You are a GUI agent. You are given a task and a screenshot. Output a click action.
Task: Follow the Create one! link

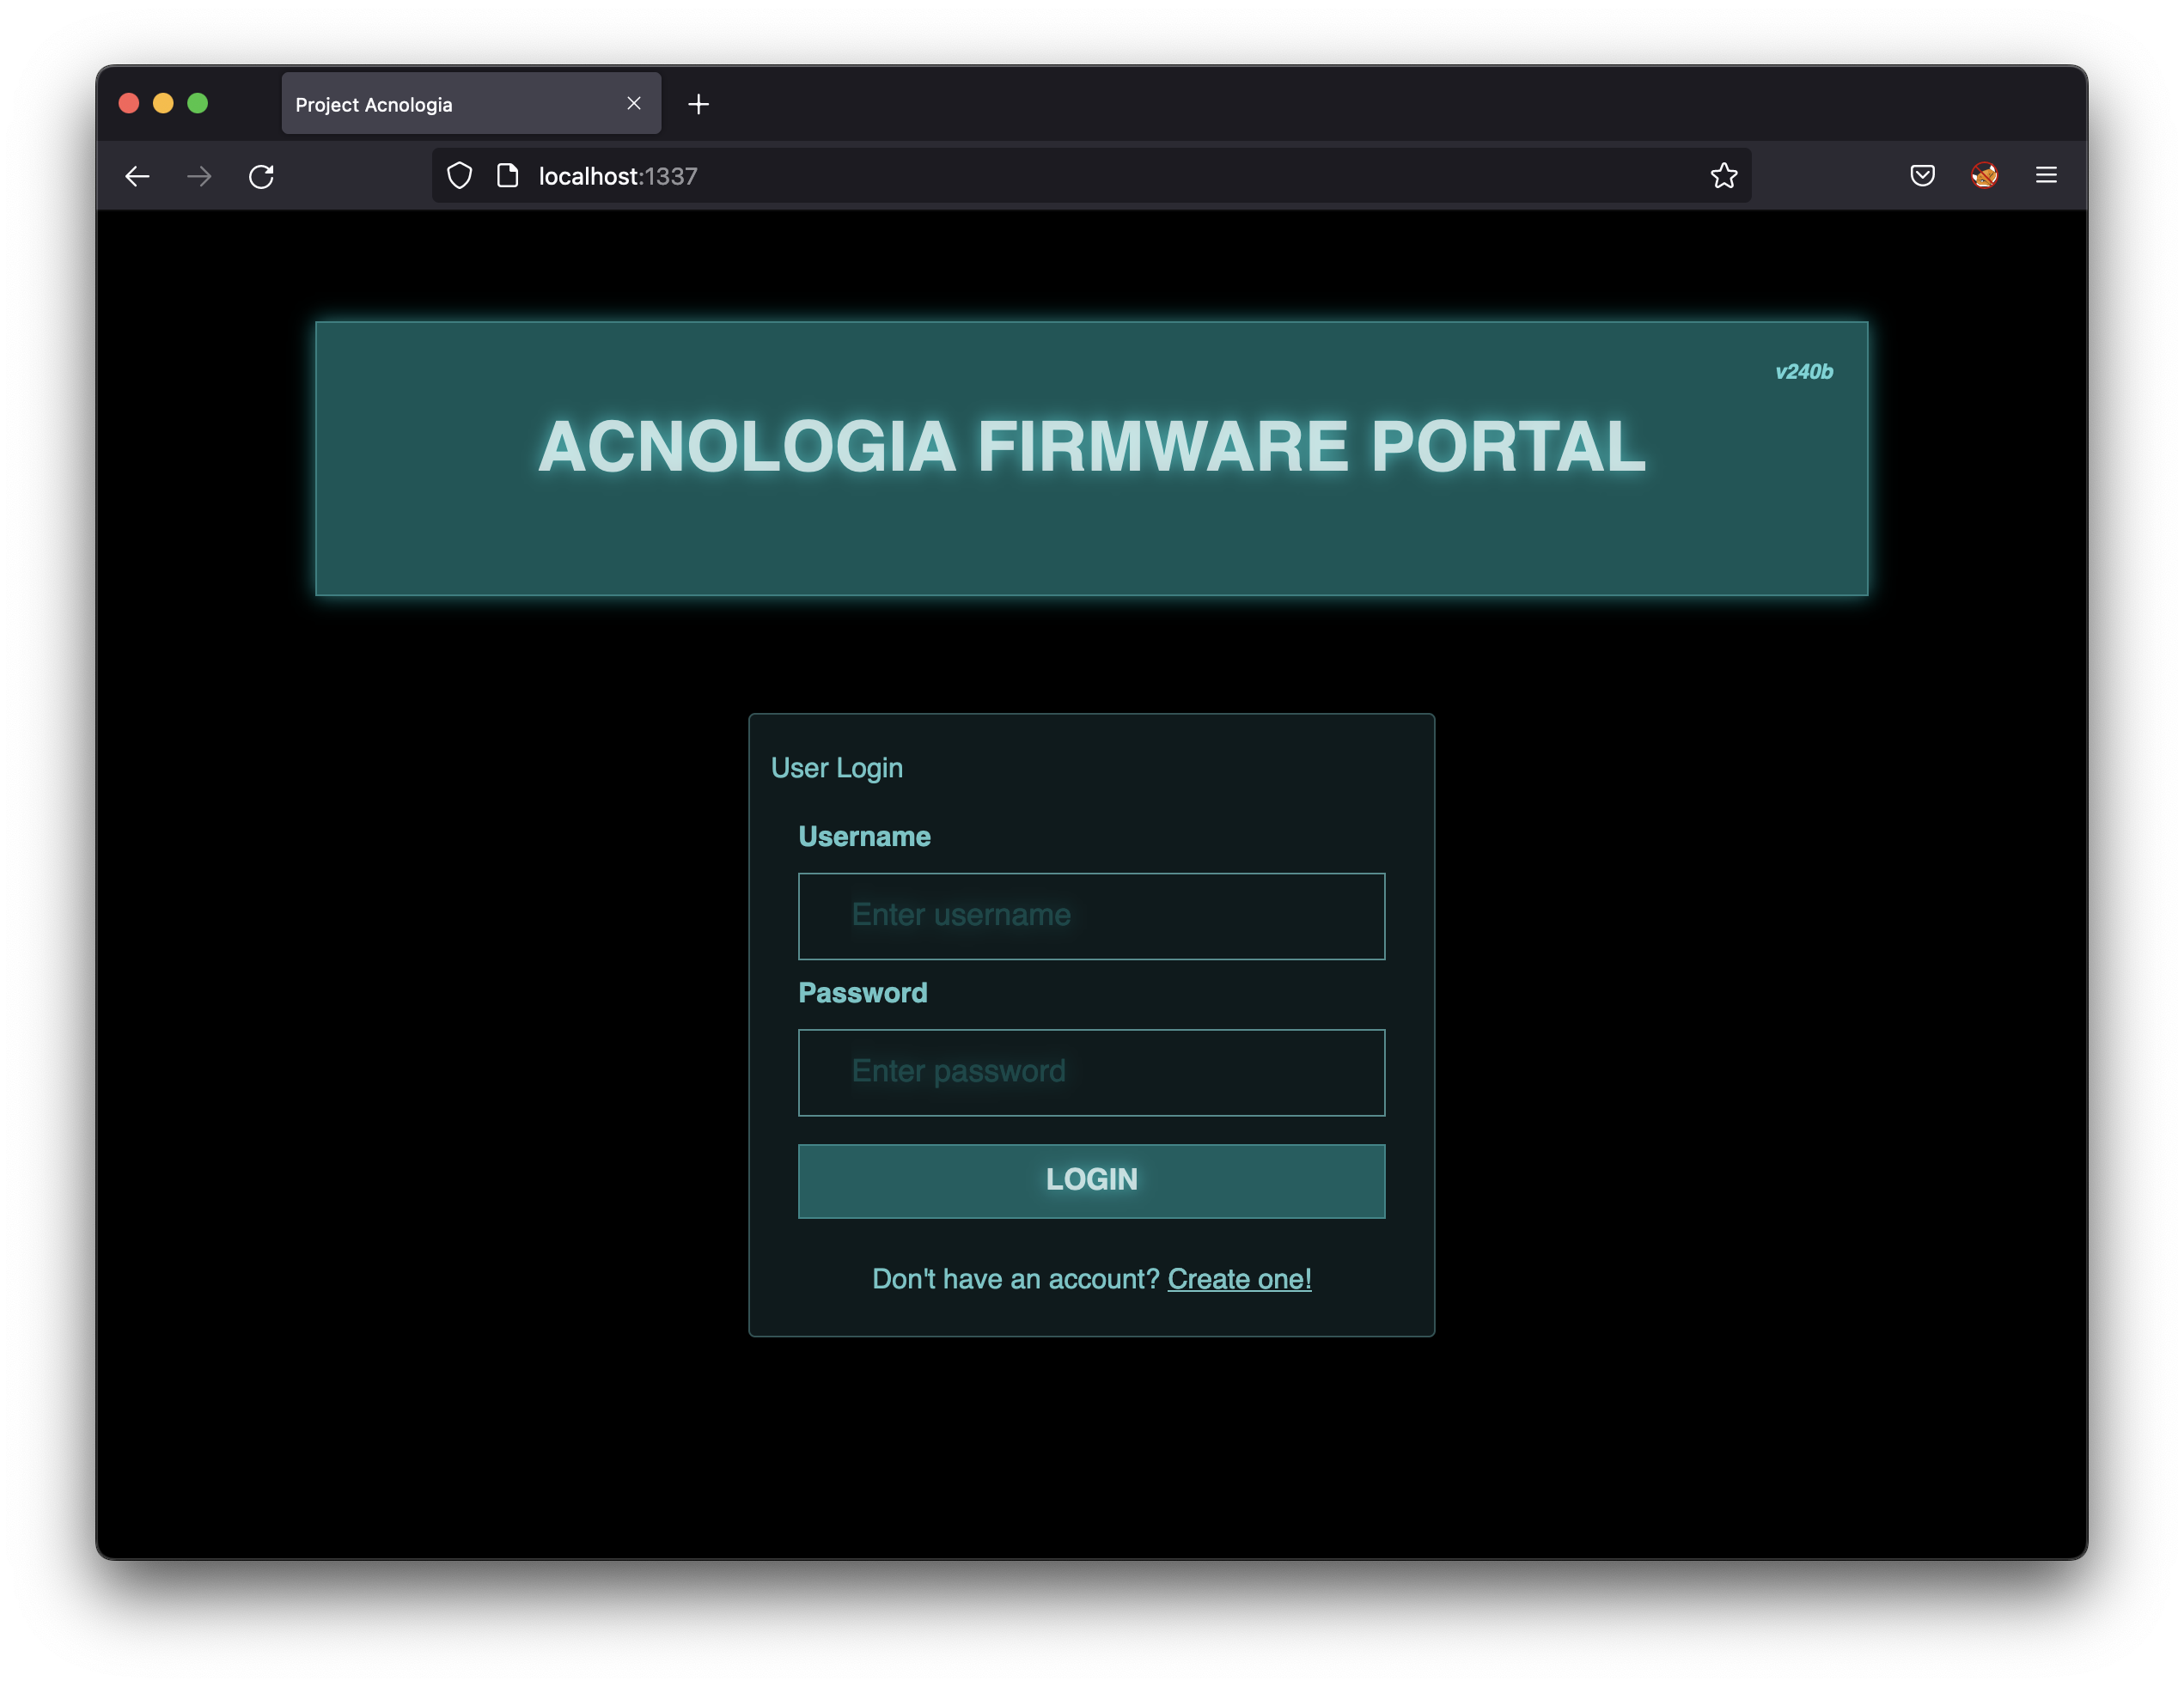pos(1239,1279)
